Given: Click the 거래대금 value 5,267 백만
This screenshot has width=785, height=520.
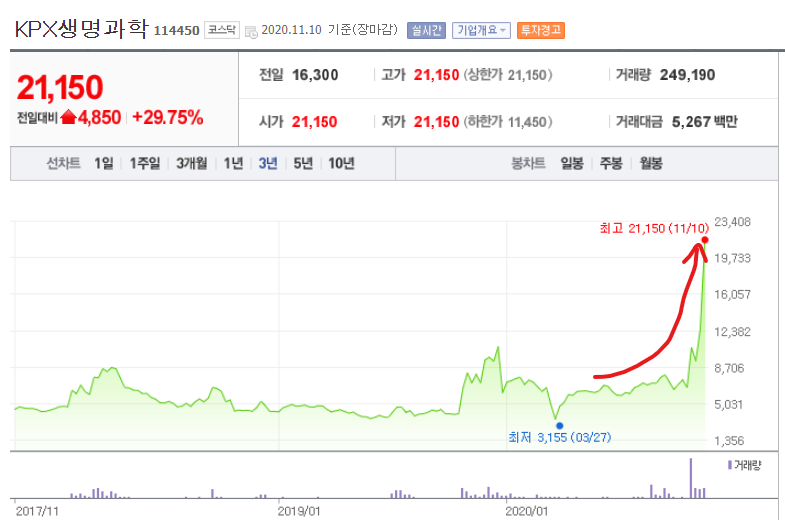Looking at the screenshot, I should [x=704, y=122].
